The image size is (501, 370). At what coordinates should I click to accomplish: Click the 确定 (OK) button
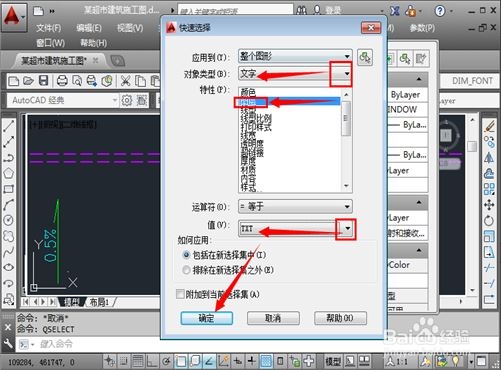[x=207, y=318]
